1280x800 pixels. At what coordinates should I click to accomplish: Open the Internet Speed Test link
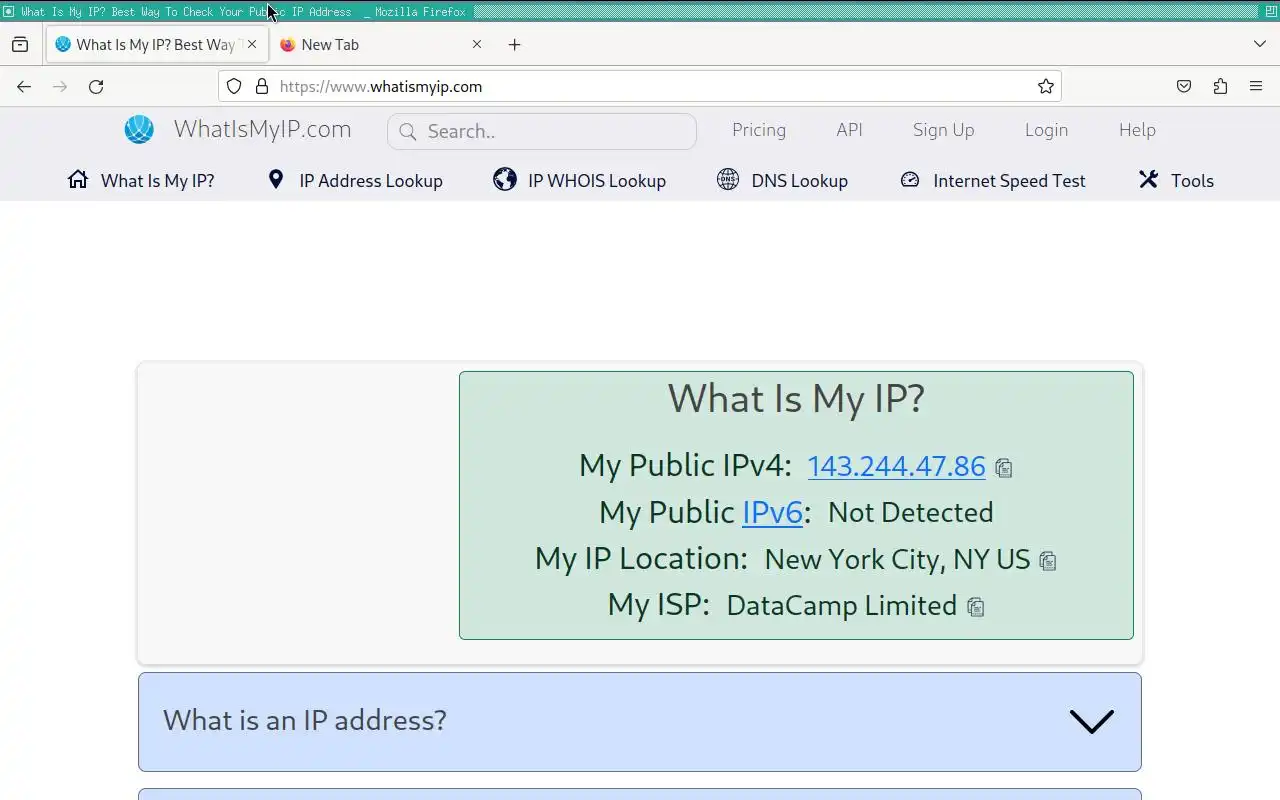pyautogui.click(x=1009, y=181)
